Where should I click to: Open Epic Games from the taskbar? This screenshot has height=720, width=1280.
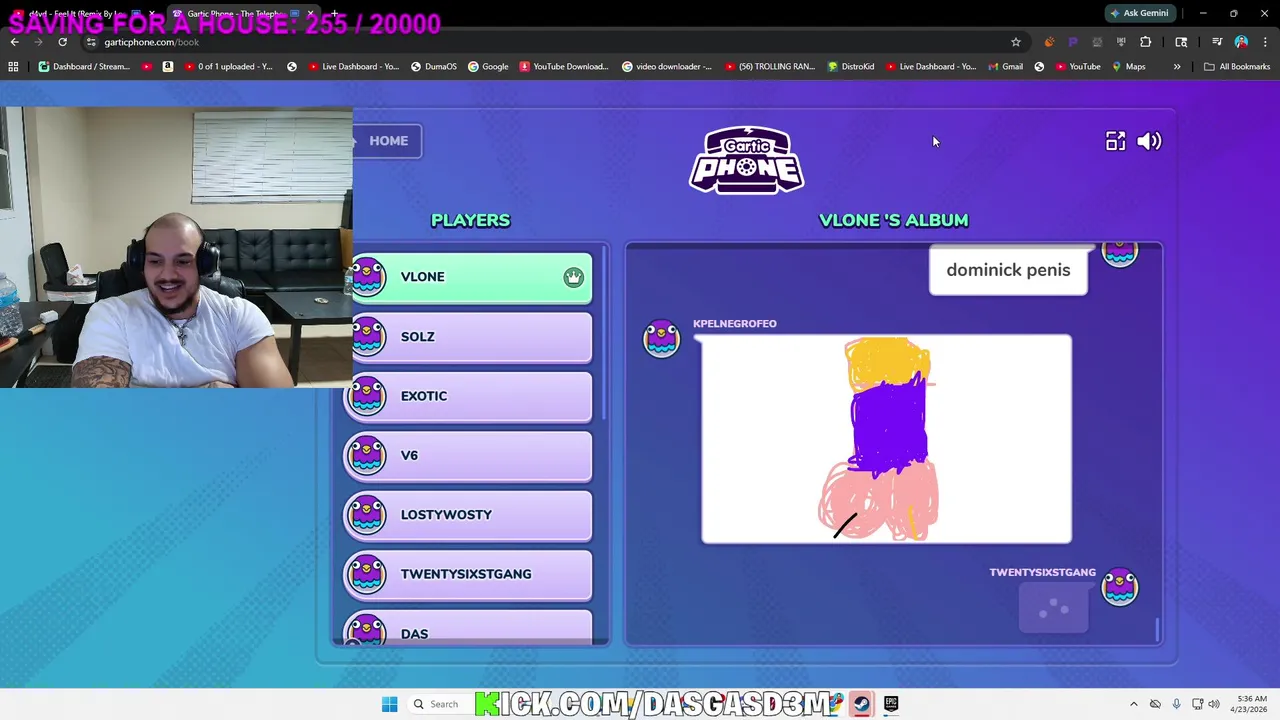point(891,704)
